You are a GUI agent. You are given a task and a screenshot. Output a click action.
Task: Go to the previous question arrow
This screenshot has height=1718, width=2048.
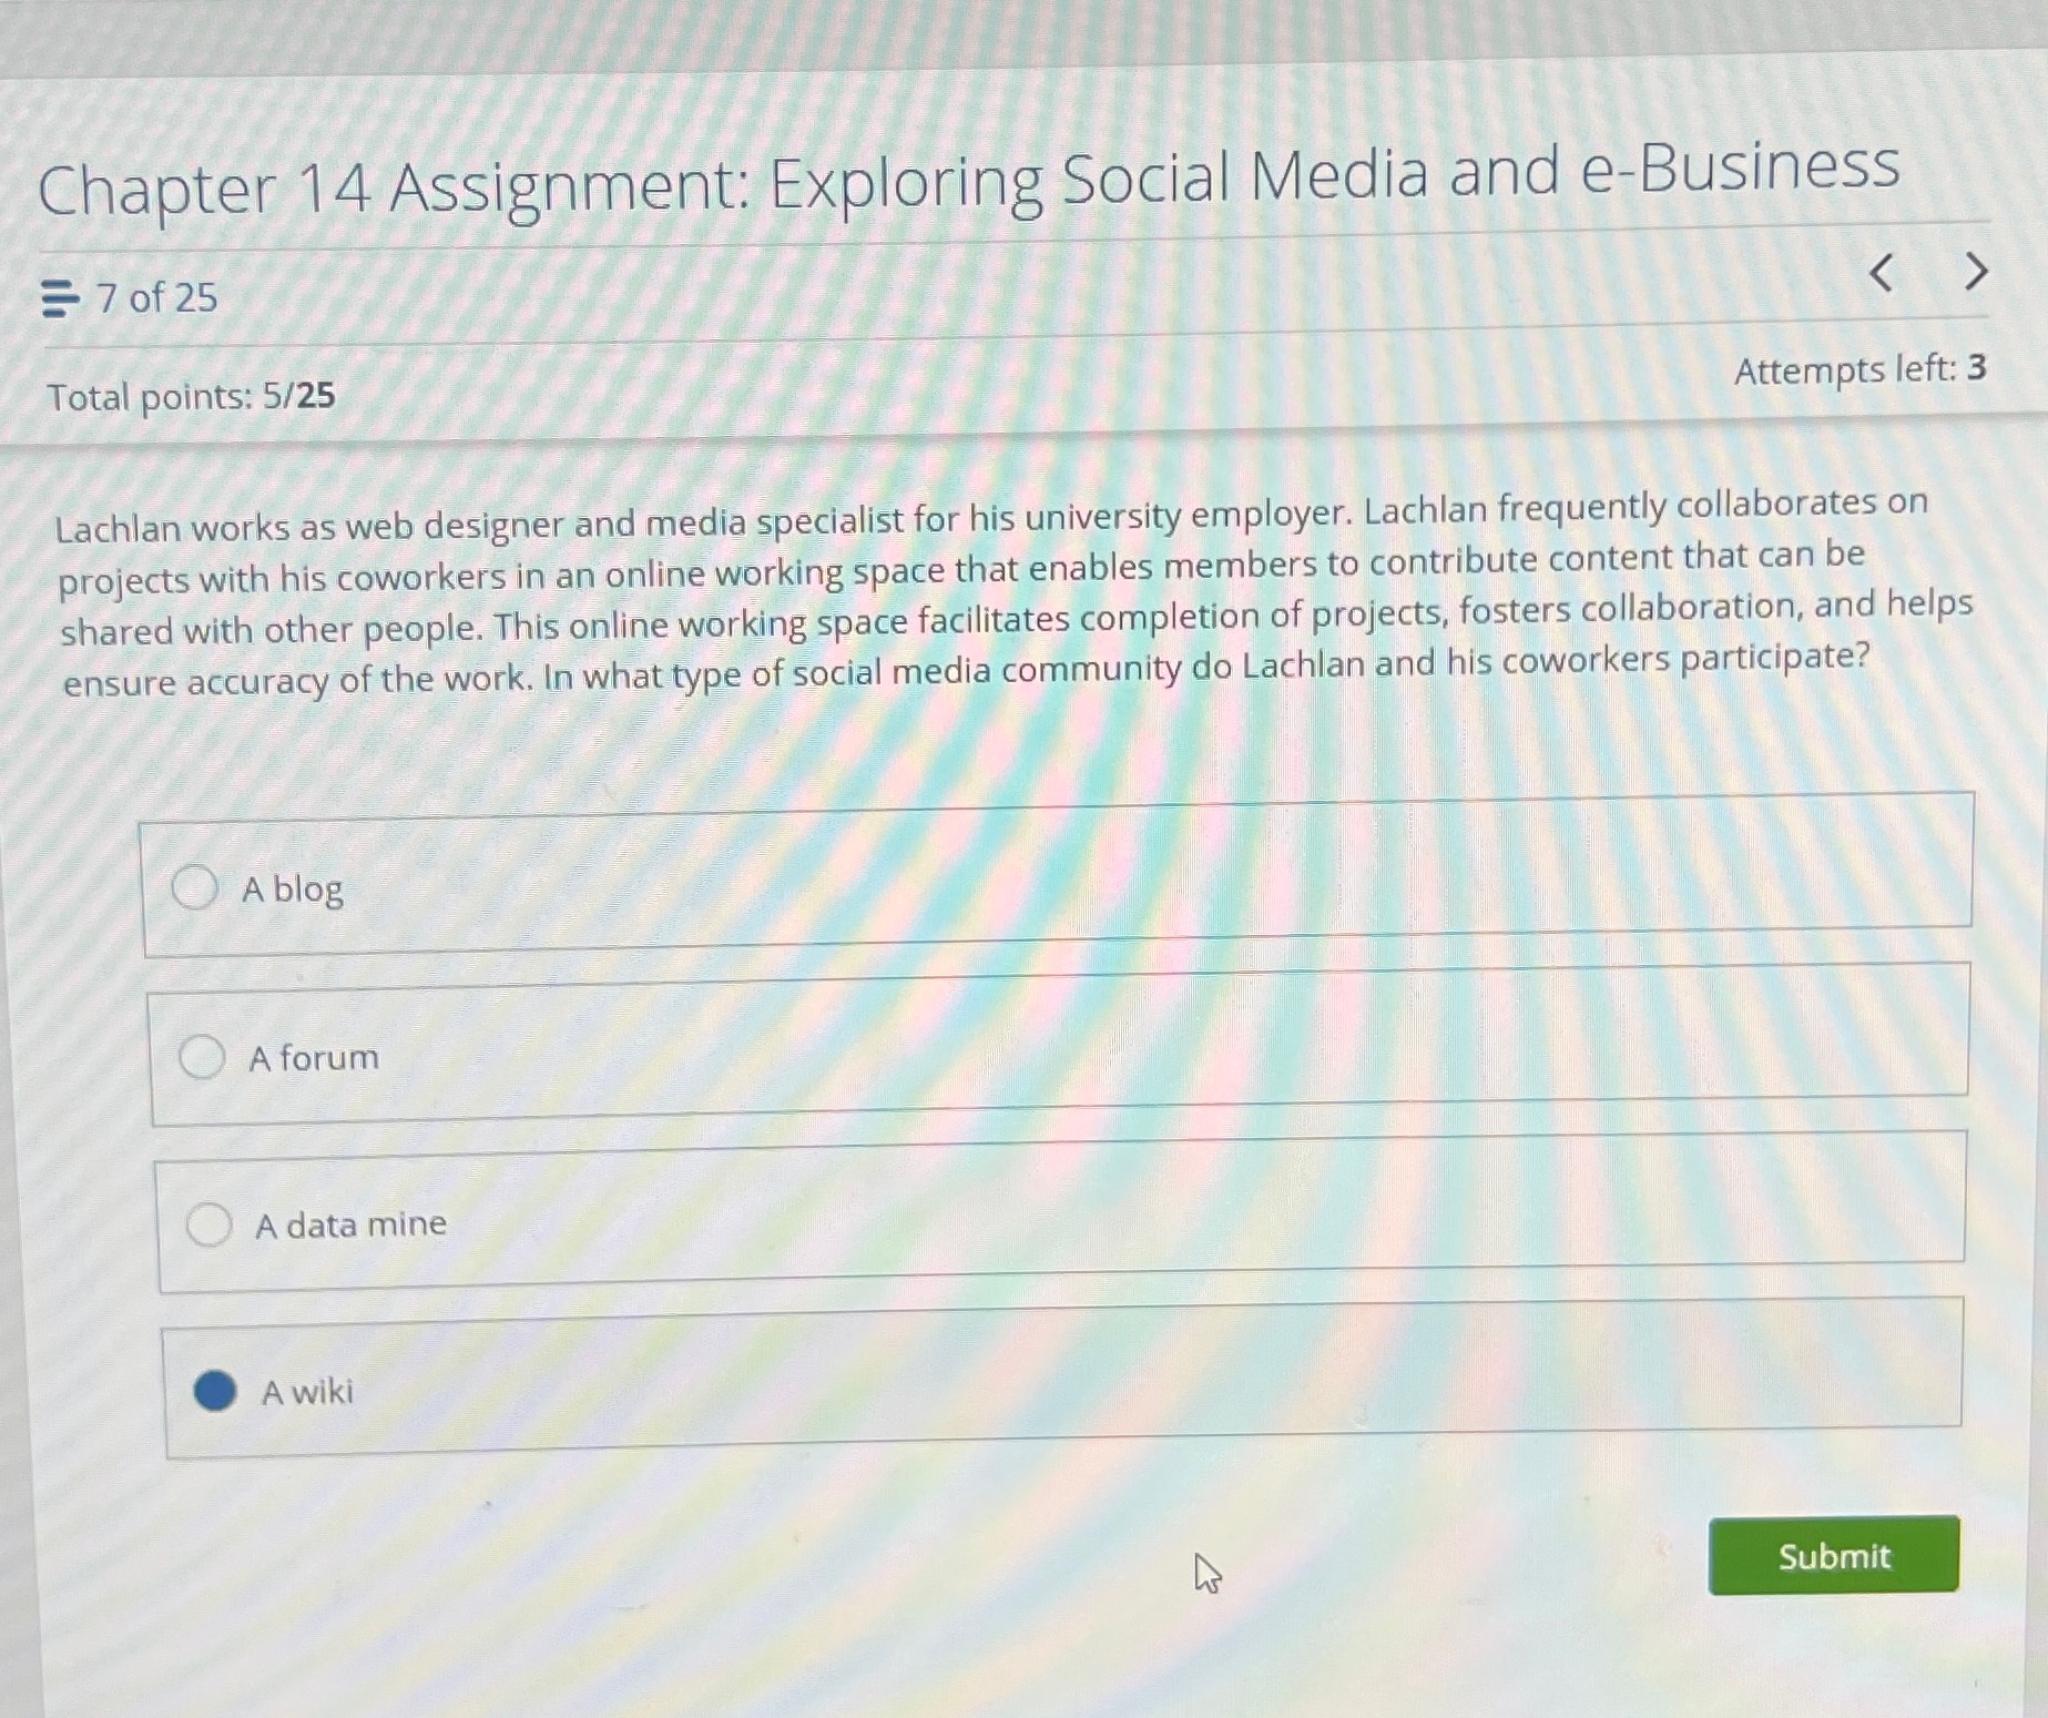pos(1881,273)
